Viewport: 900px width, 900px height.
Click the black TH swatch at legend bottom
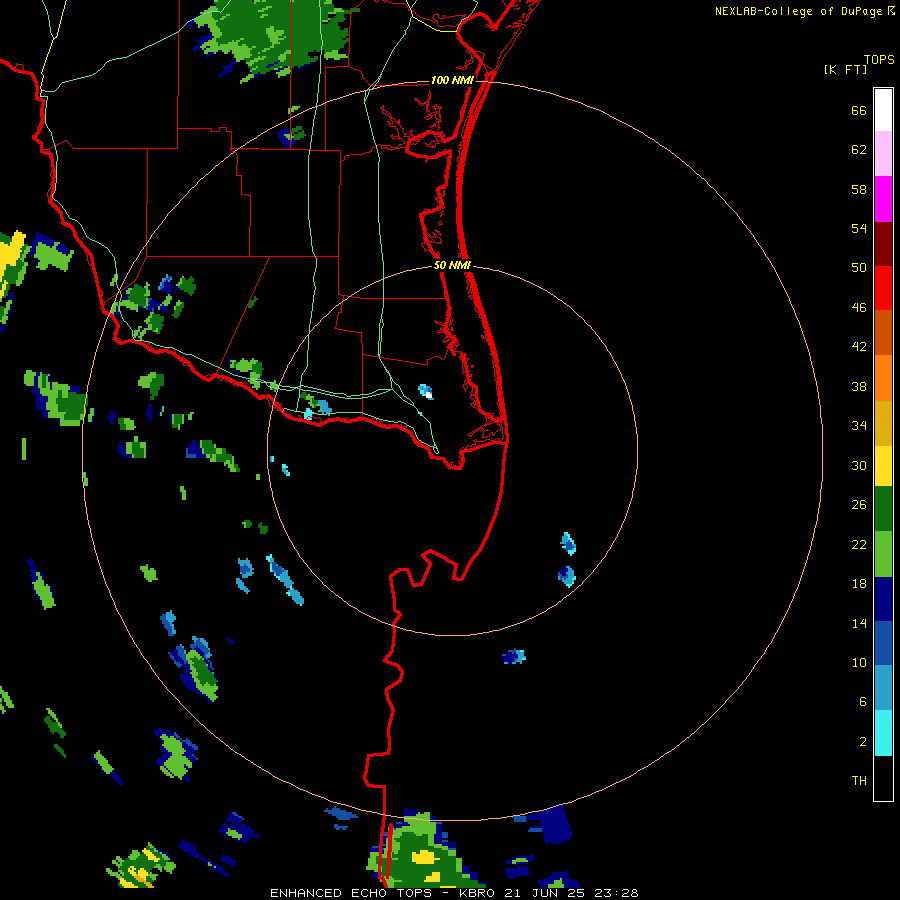[883, 778]
